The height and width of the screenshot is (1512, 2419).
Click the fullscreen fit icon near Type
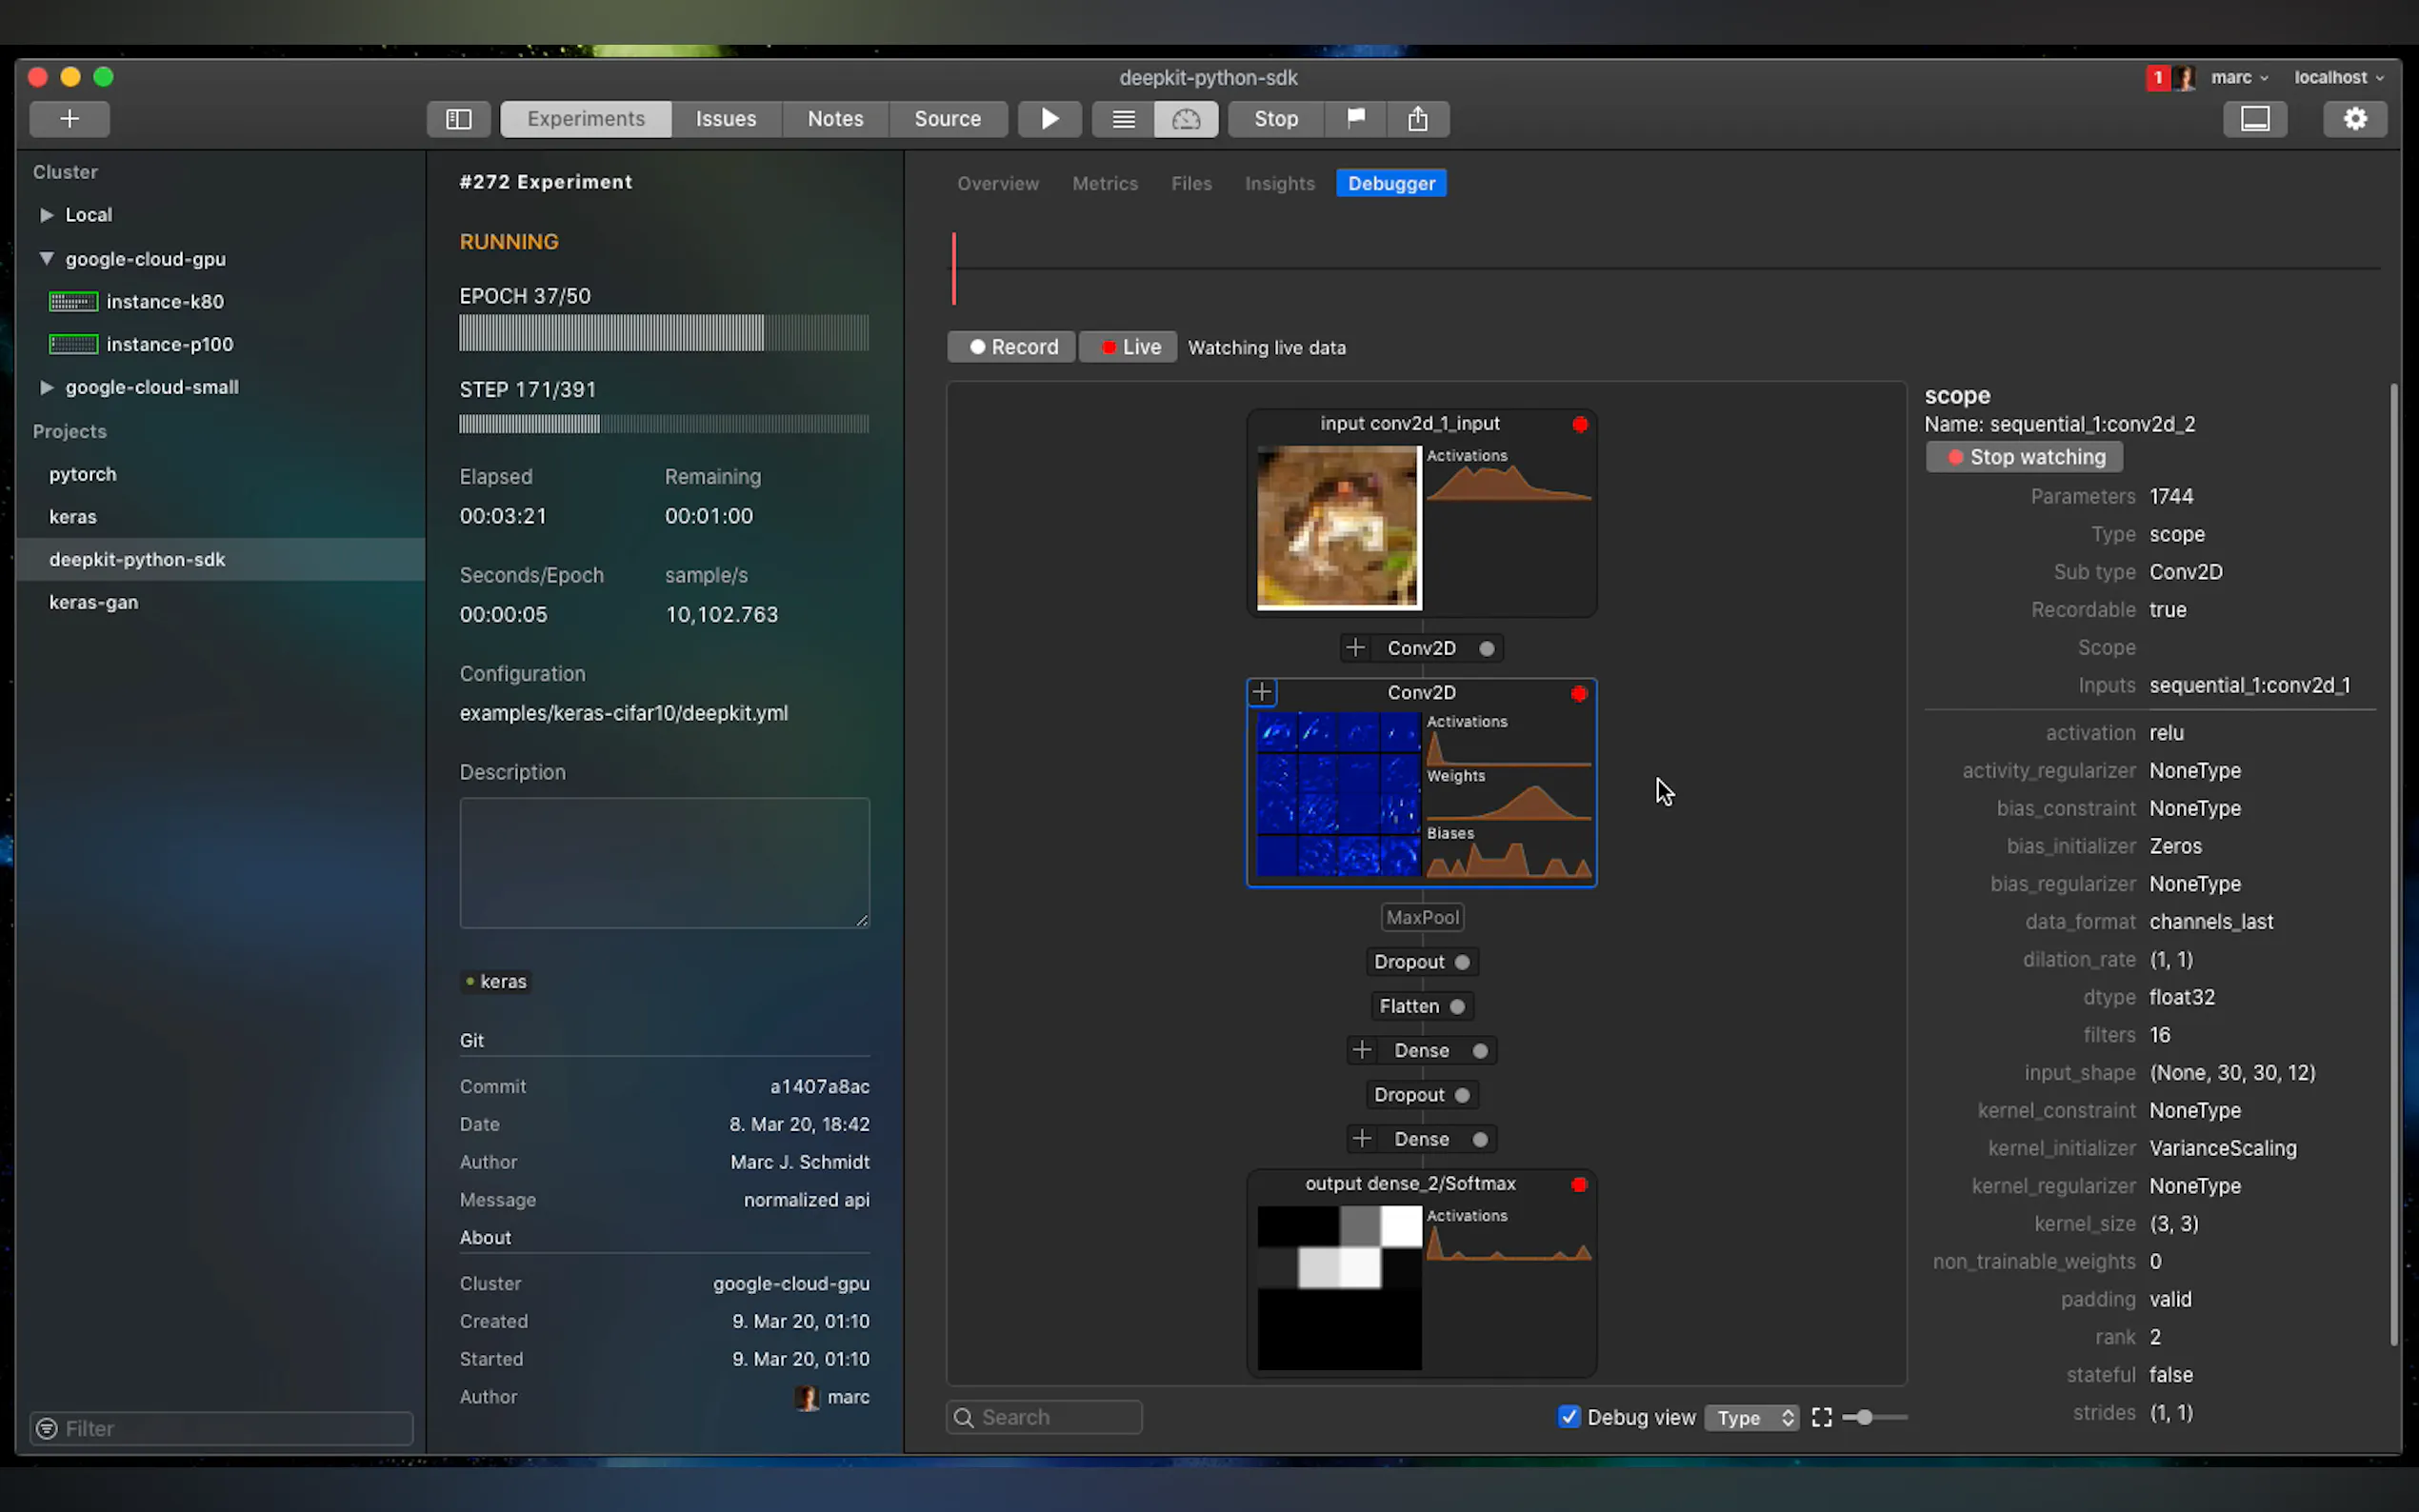coord(1821,1417)
